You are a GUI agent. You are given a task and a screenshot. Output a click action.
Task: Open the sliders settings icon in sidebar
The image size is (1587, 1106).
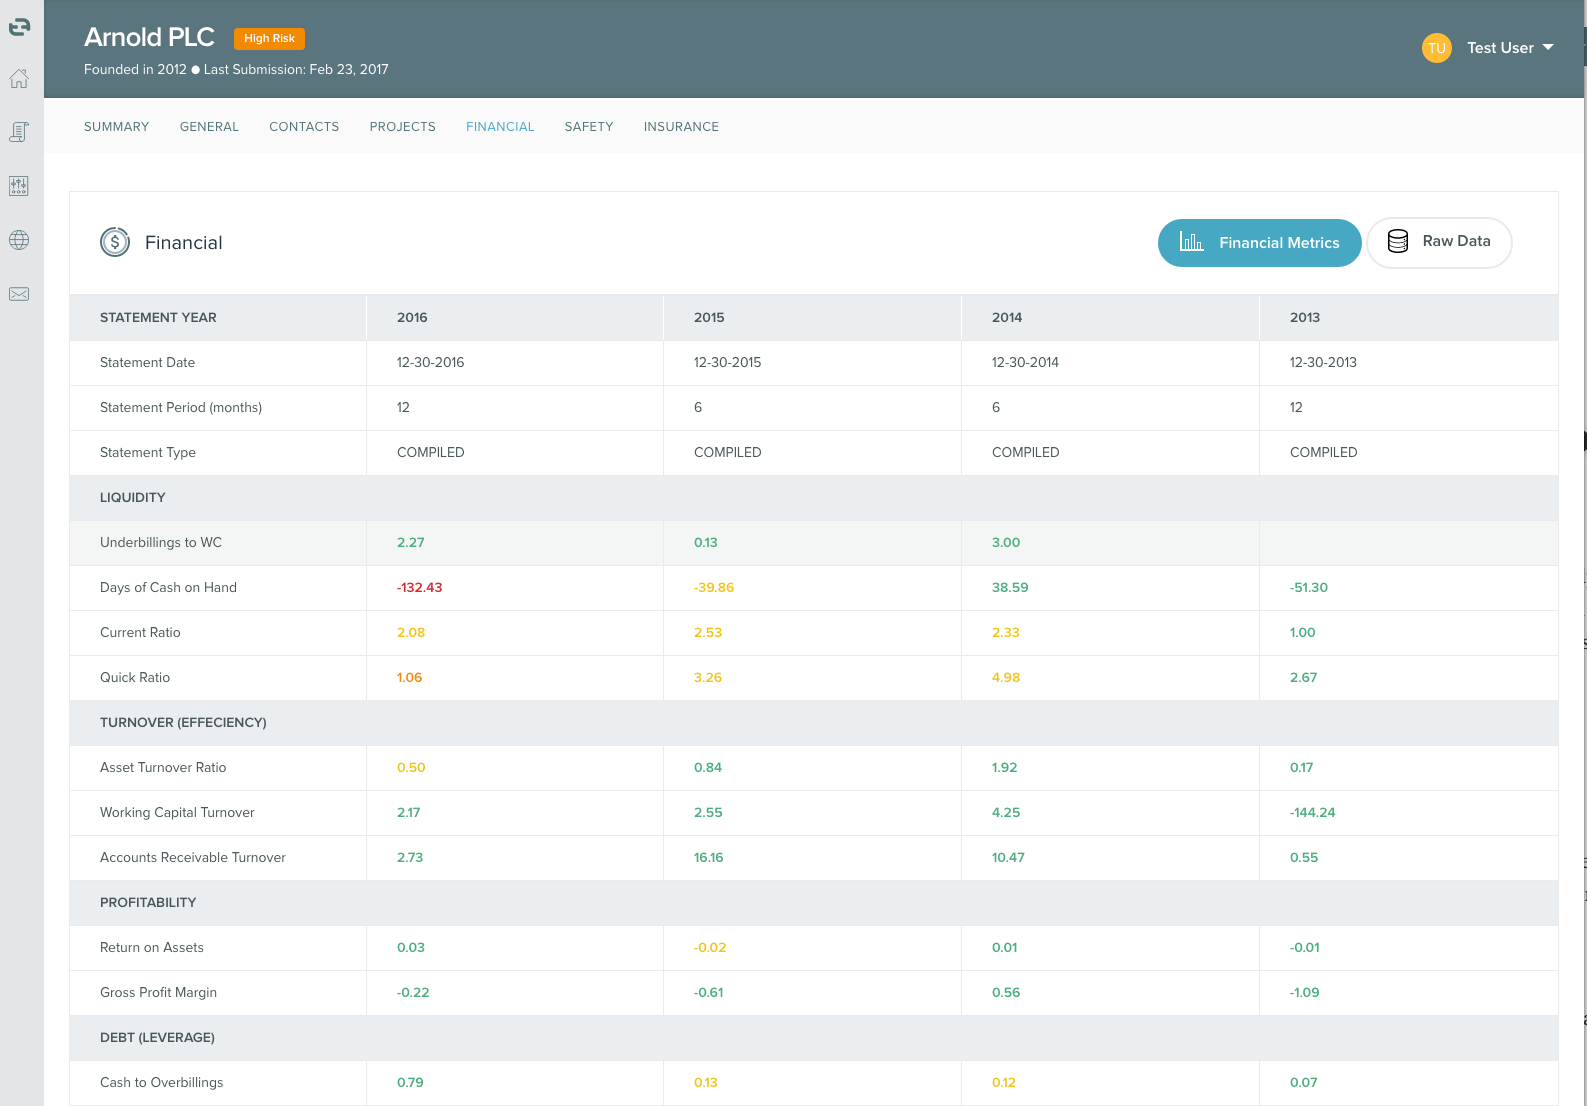(x=19, y=186)
